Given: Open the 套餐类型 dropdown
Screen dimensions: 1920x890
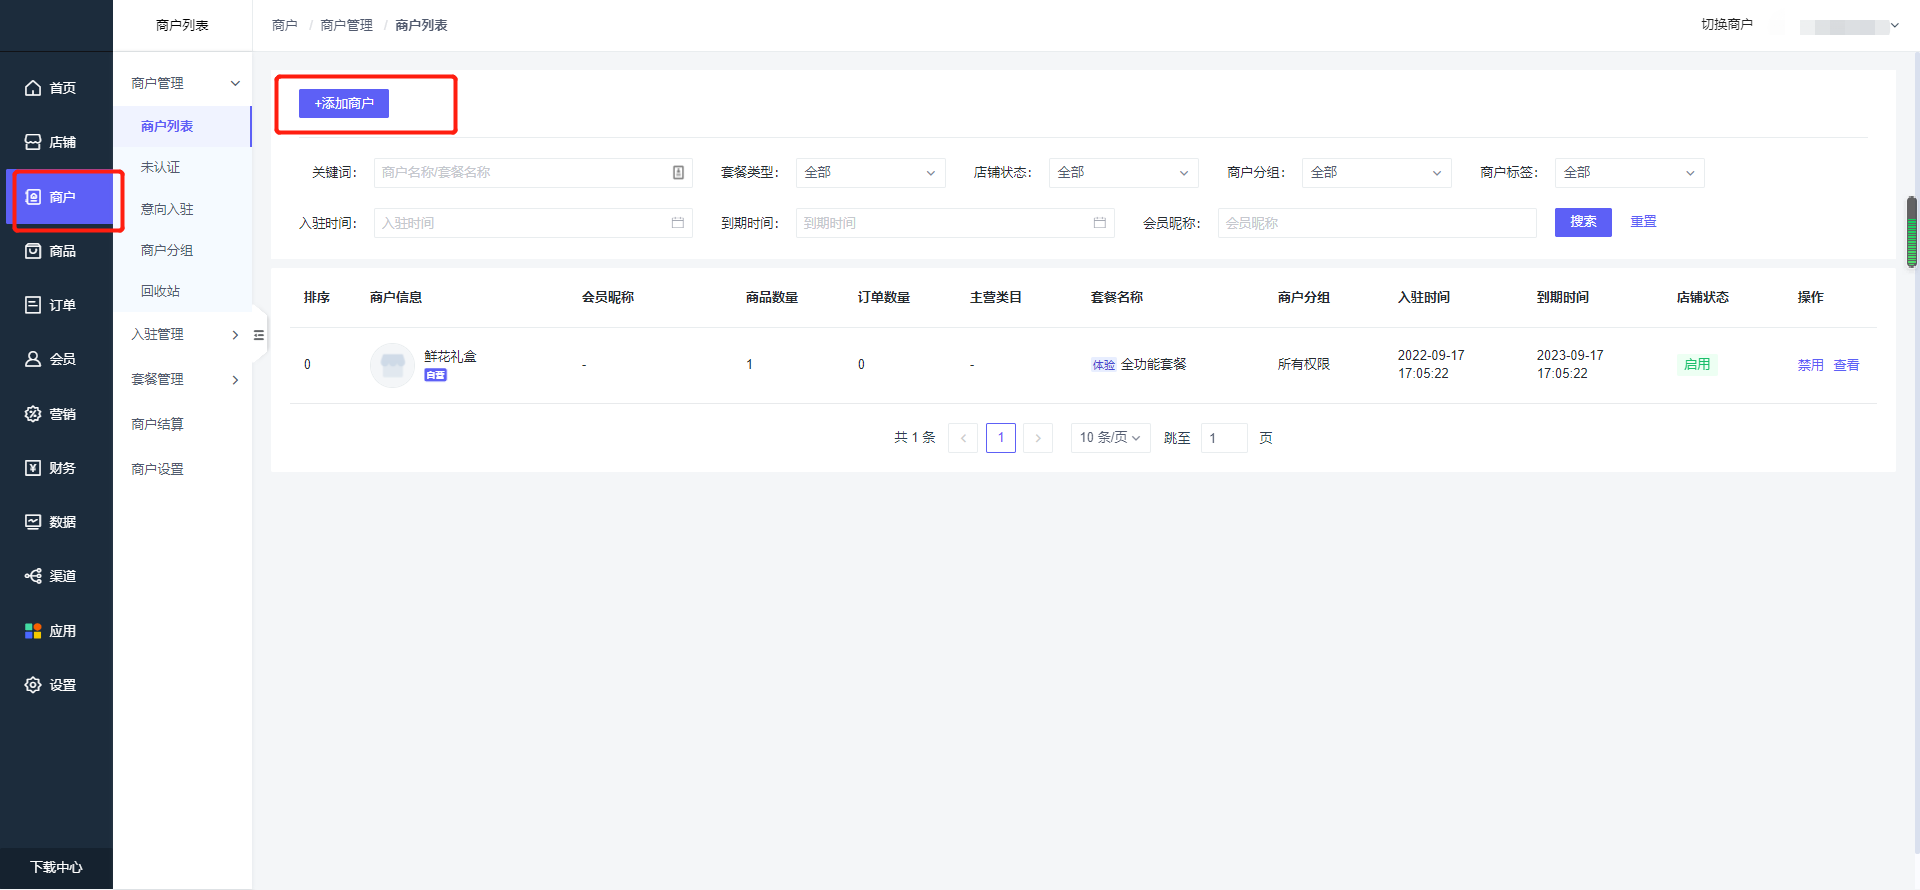Looking at the screenshot, I should [x=869, y=173].
